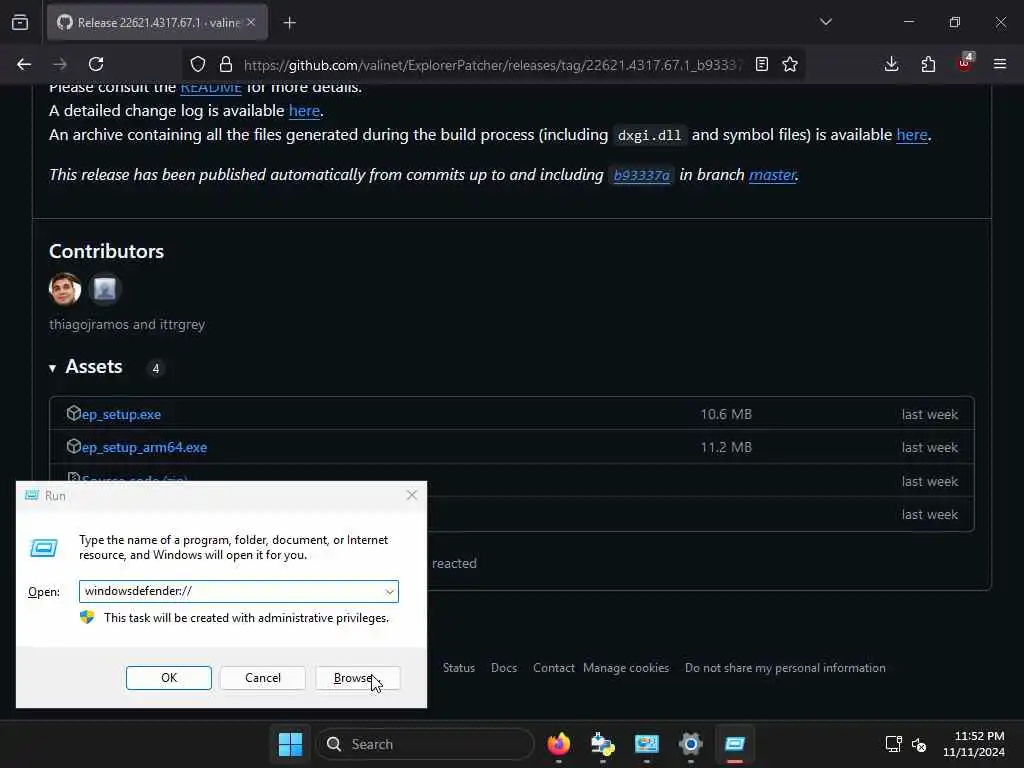Image resolution: width=1024 pixels, height=768 pixels.
Task: Download ep_setup.exe asset
Action: pos(121,415)
